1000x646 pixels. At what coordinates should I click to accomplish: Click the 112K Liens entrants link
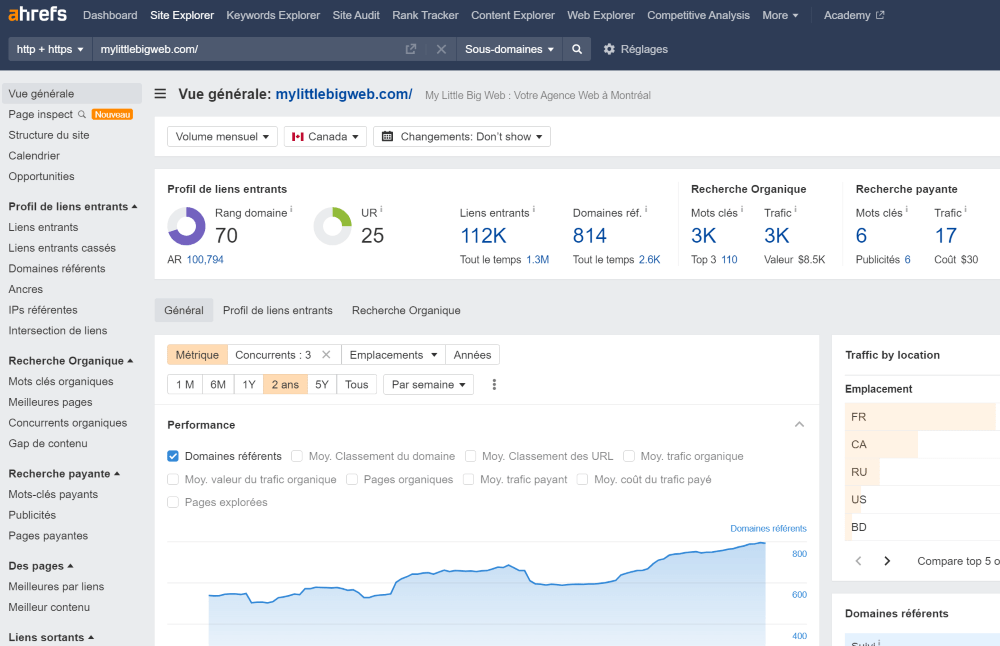[483, 236]
